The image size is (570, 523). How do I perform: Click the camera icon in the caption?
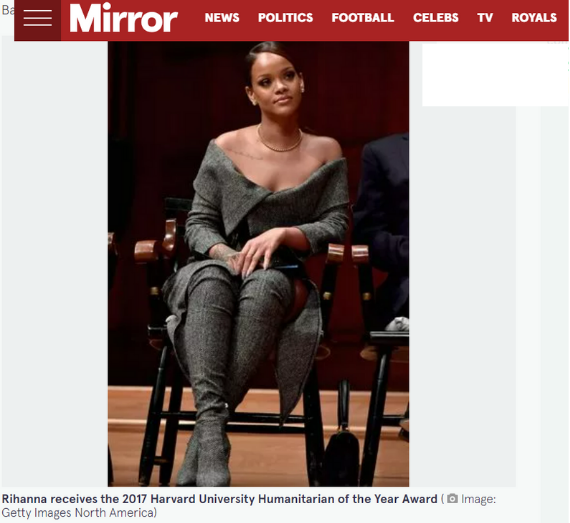tap(452, 498)
